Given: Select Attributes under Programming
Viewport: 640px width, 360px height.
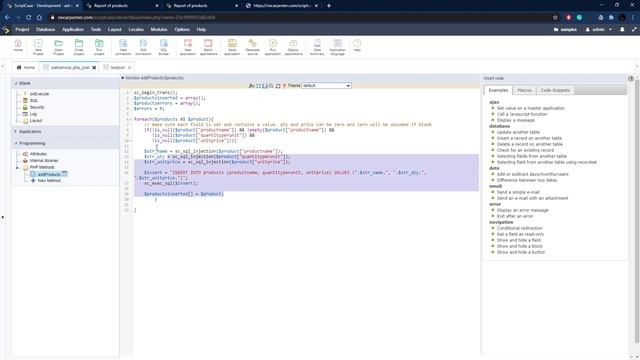Looking at the screenshot, I should [38, 154].
